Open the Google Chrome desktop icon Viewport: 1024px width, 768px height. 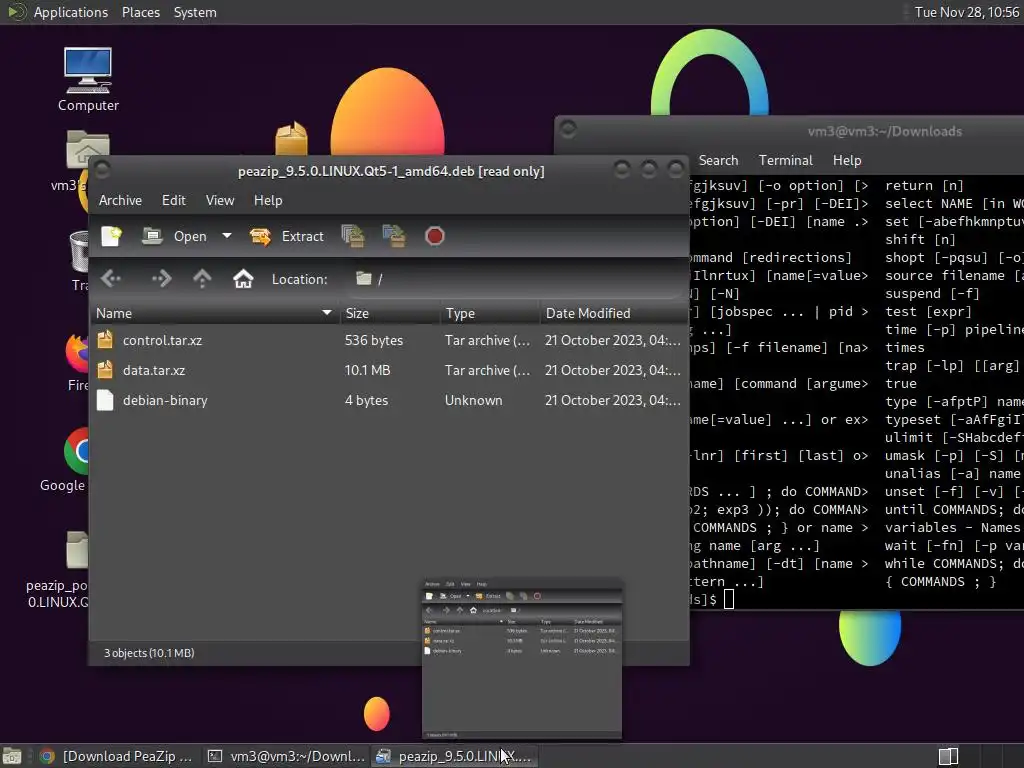[65, 460]
